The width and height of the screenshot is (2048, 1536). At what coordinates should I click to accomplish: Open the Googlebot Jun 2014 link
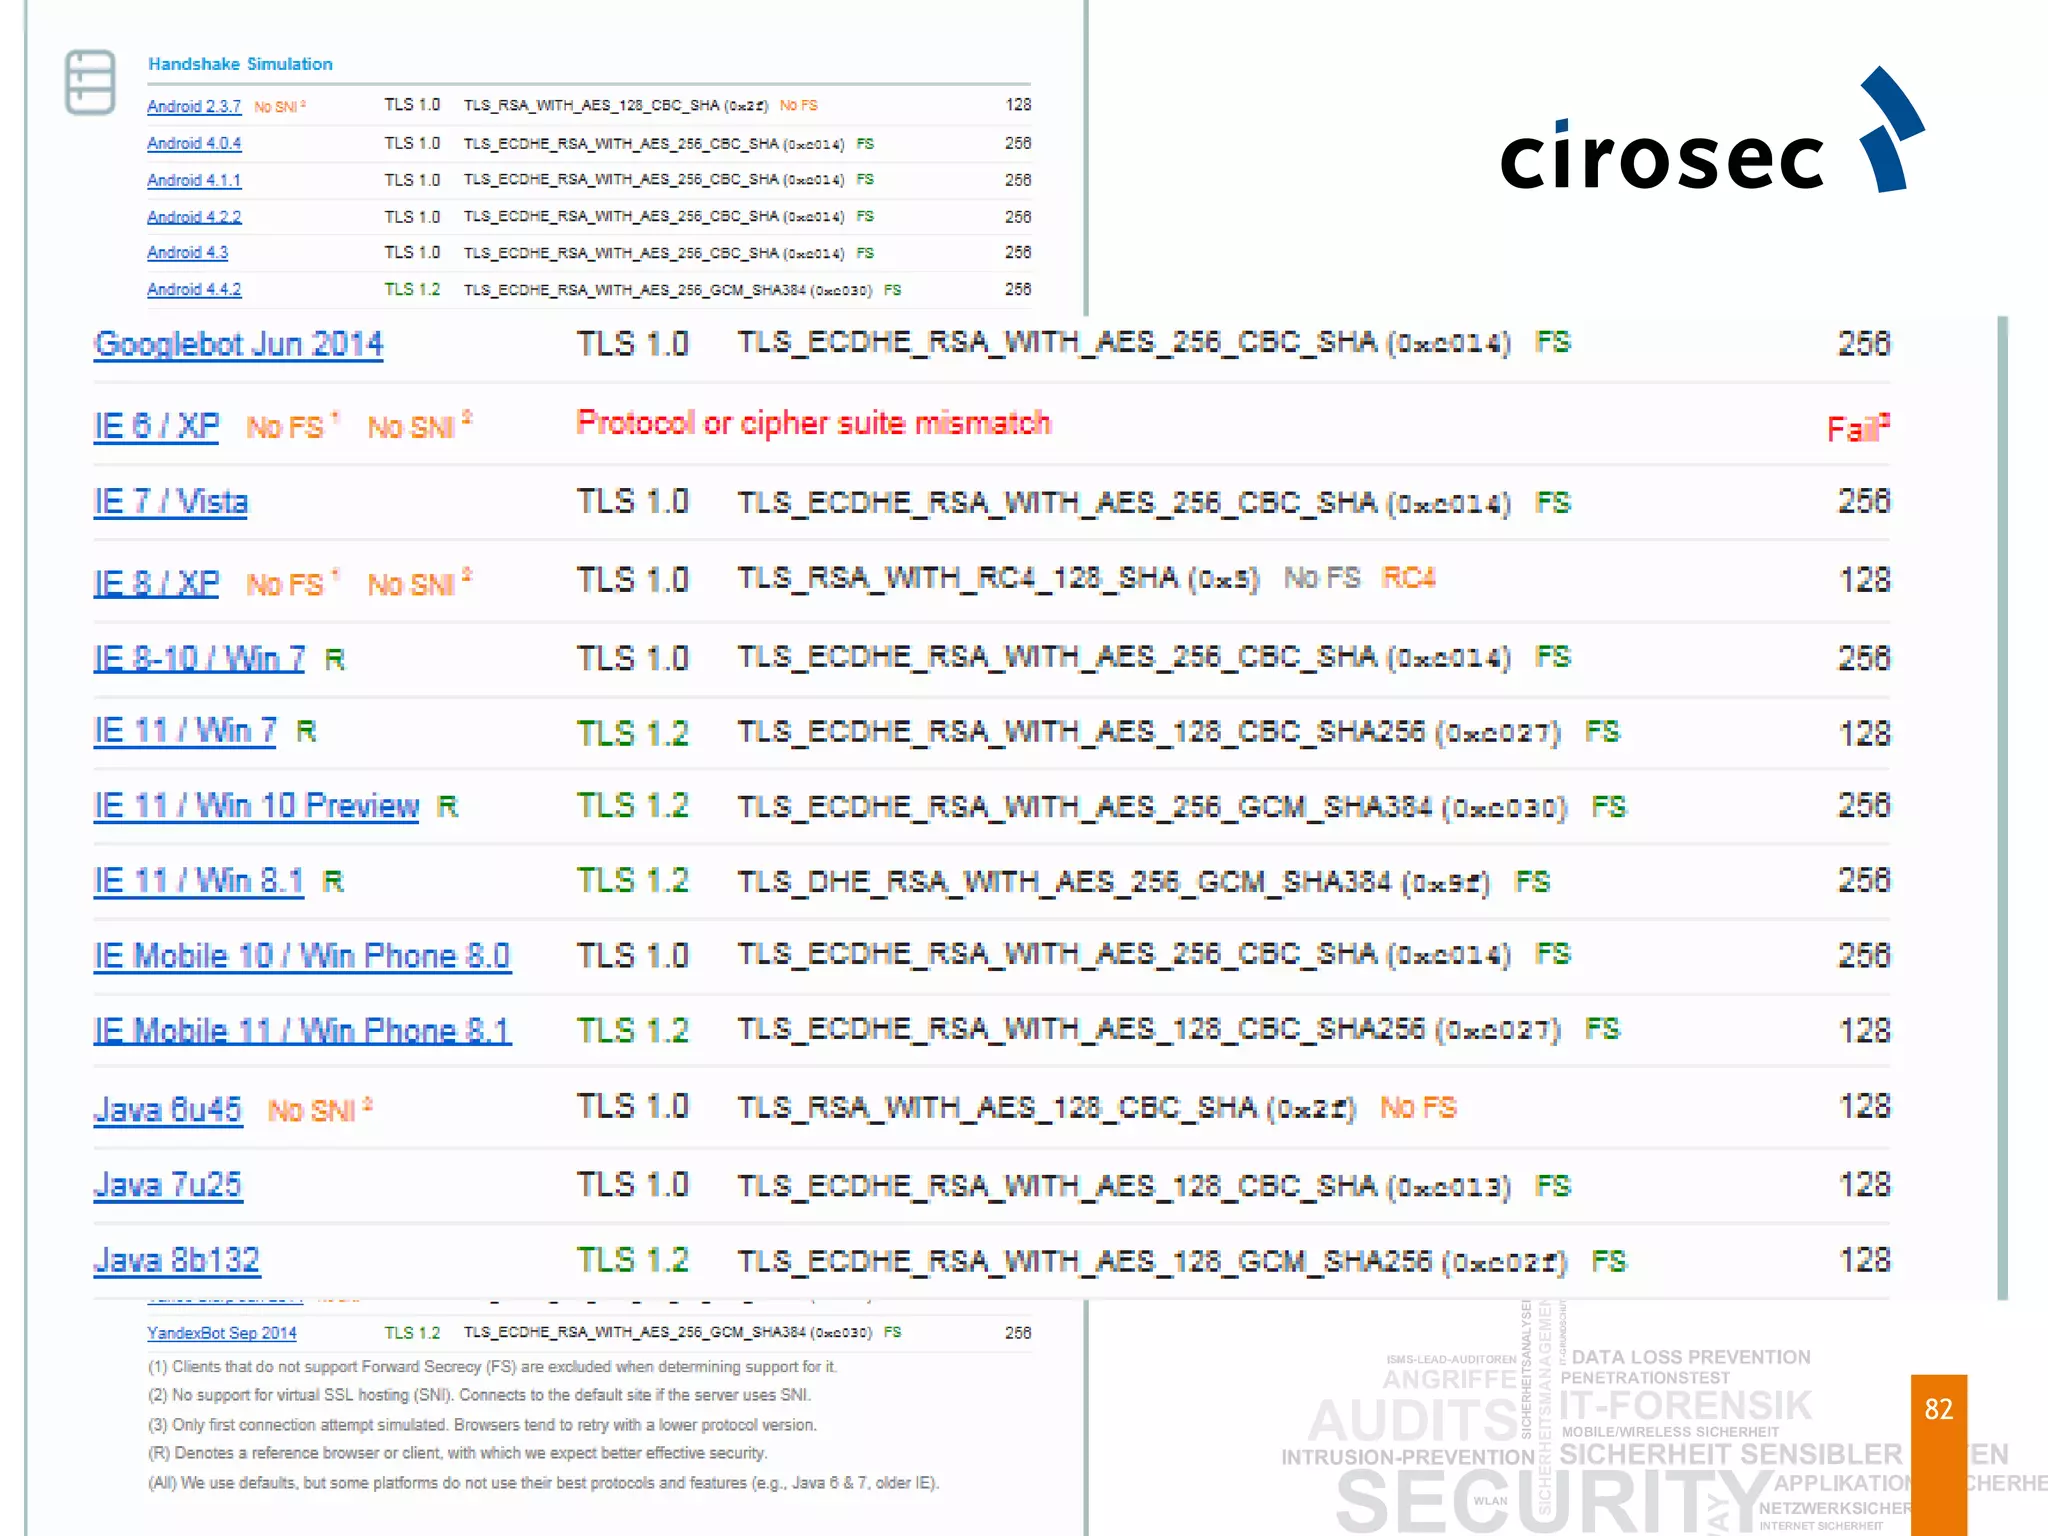tap(238, 344)
